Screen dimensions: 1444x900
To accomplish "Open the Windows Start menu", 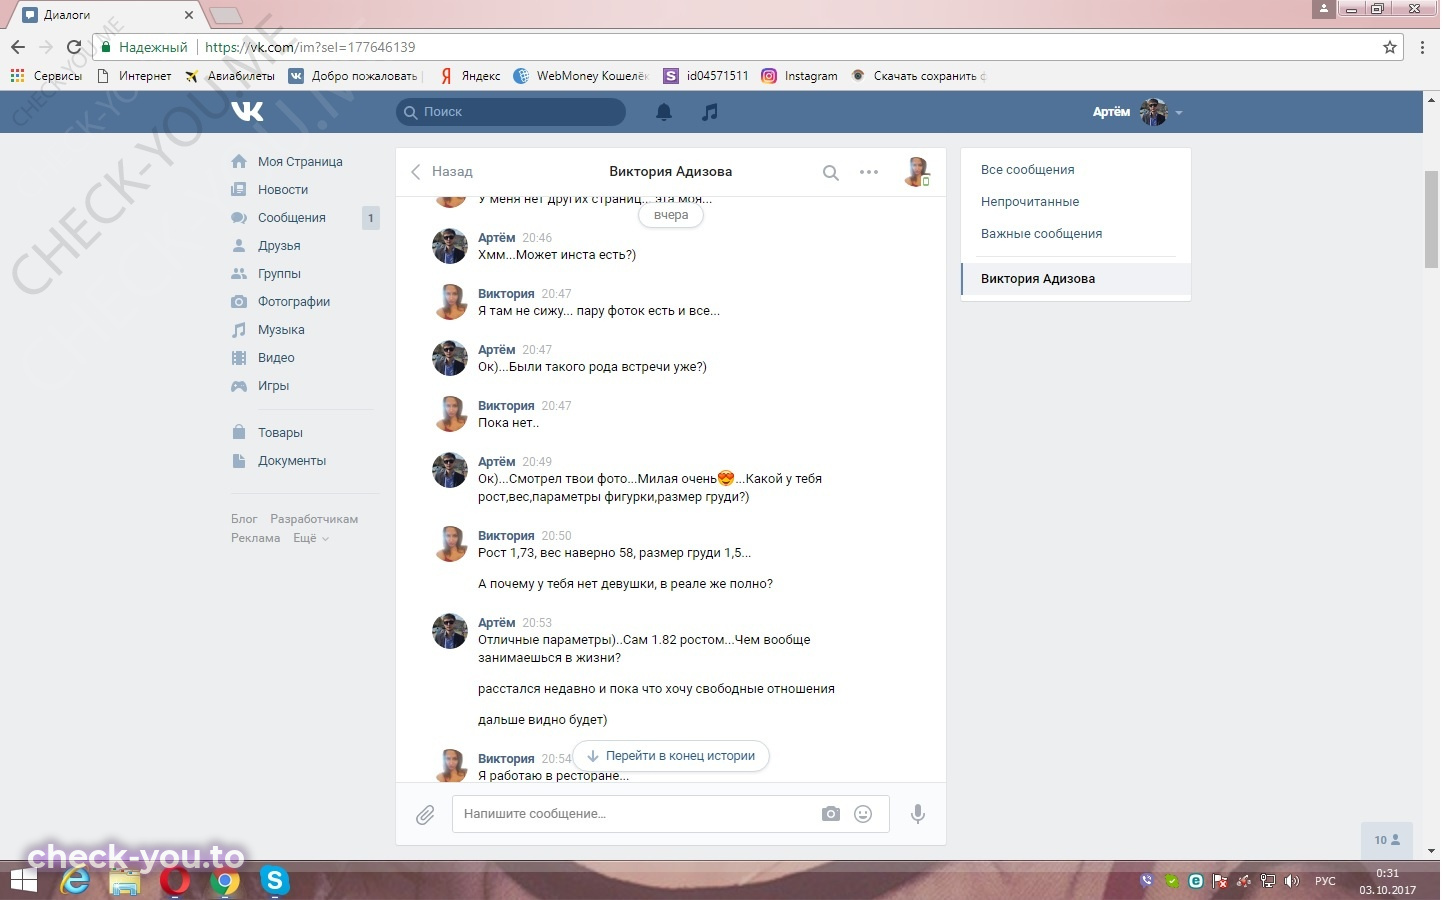I will (23, 881).
